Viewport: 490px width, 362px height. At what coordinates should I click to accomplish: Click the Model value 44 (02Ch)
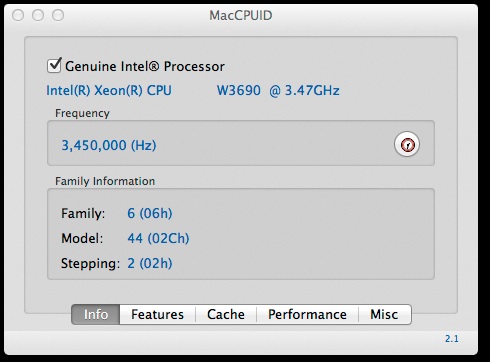(x=158, y=238)
